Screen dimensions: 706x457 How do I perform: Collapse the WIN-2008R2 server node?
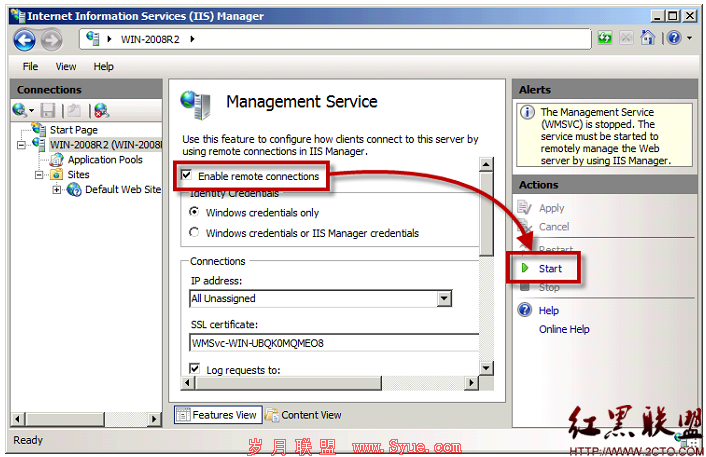(x=21, y=145)
